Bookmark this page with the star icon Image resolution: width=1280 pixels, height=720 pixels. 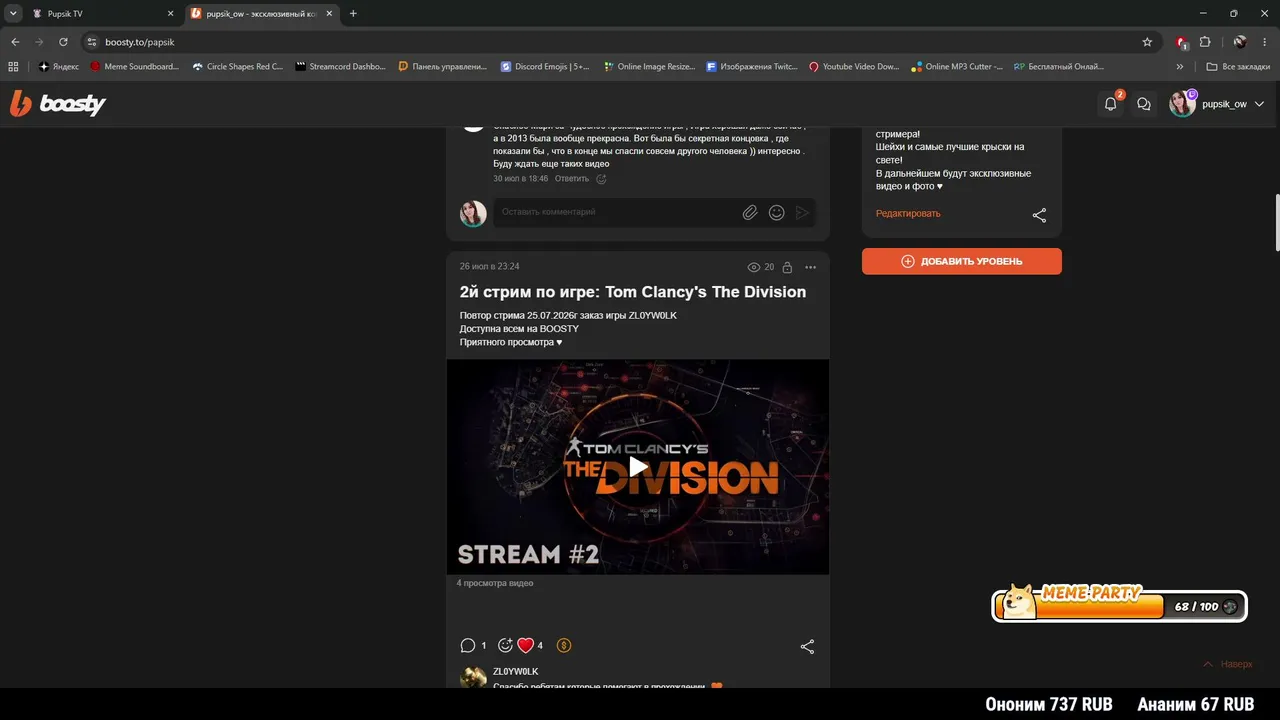click(x=1147, y=42)
